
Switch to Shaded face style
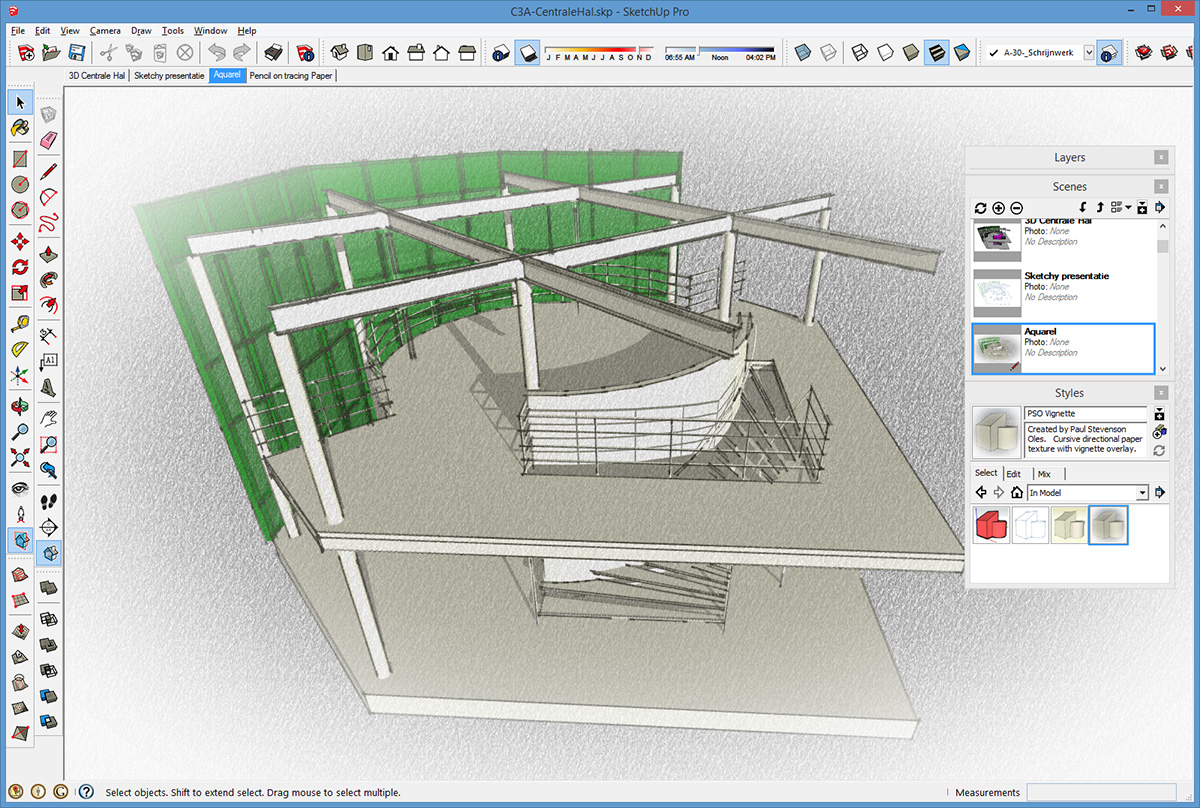pos(911,53)
